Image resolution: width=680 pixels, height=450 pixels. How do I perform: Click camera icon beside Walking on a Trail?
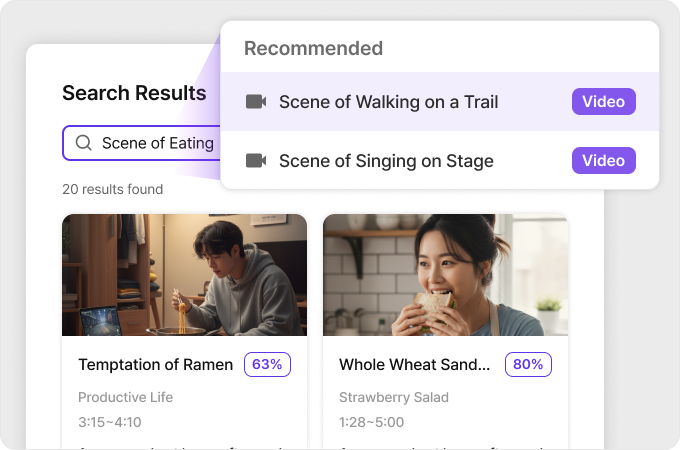click(256, 102)
